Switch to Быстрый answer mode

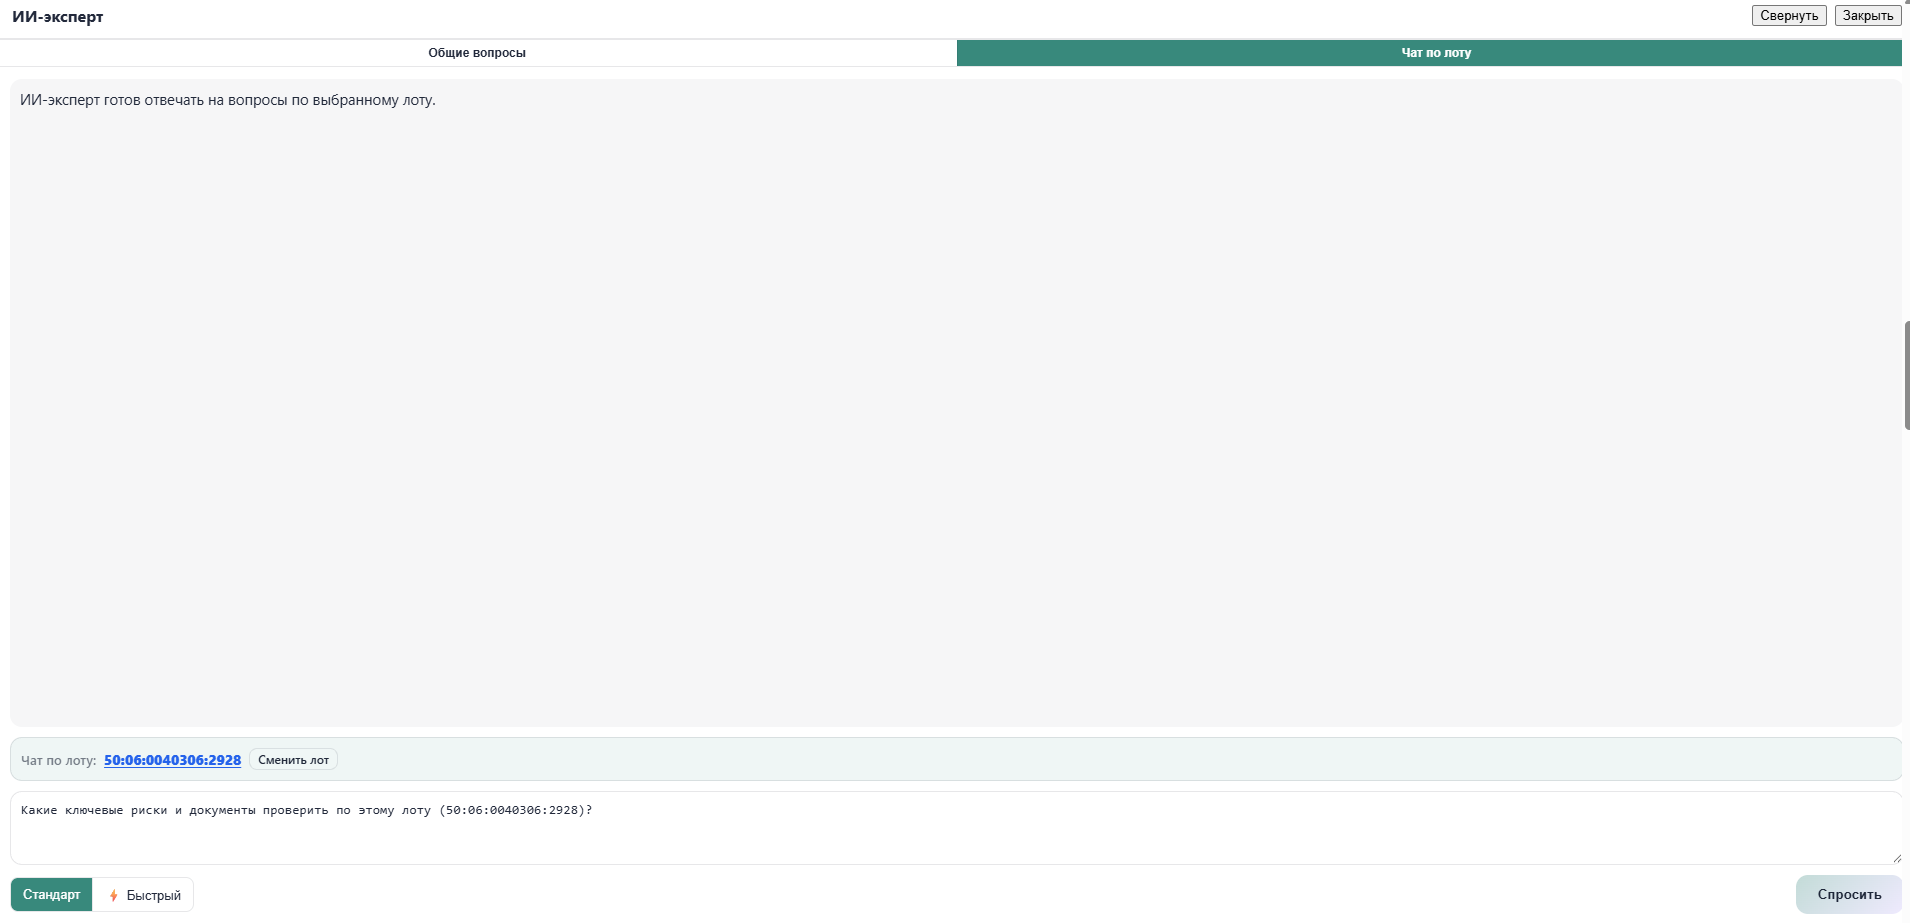[143, 895]
